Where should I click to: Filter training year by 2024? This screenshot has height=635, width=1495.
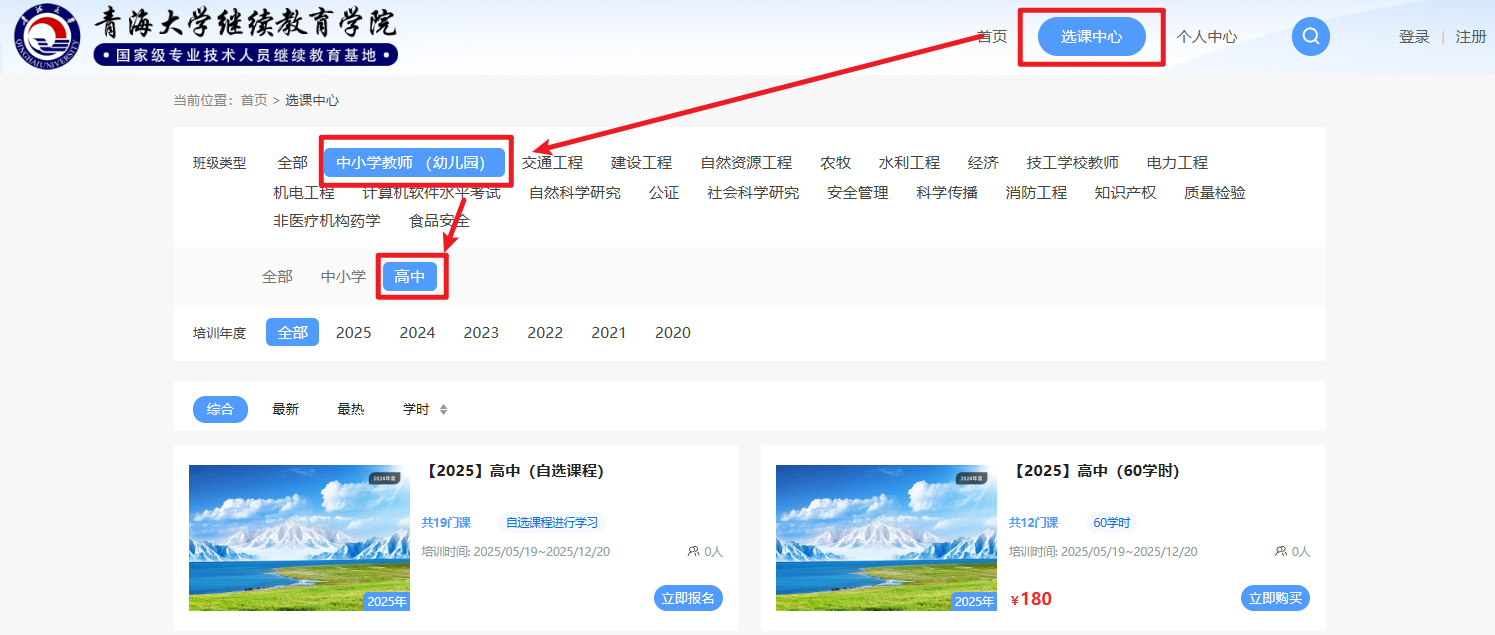pos(417,333)
